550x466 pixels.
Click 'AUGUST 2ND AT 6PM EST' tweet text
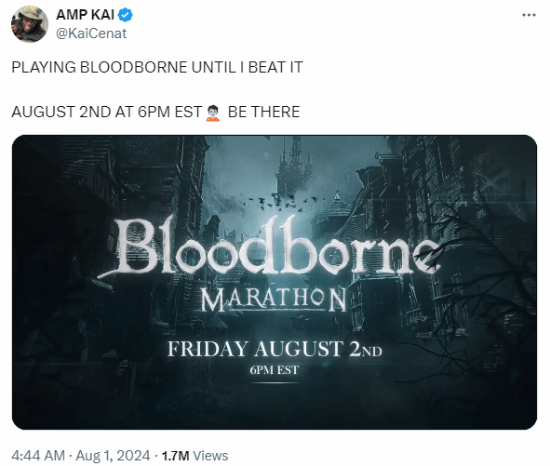click(x=107, y=112)
